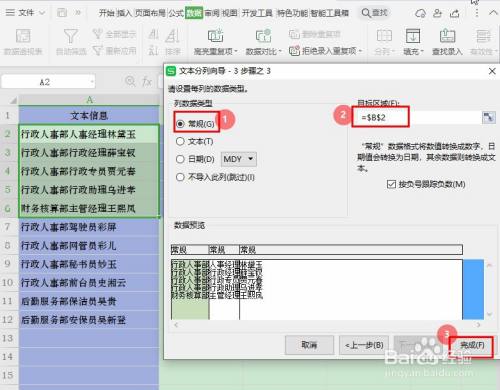This screenshot has height=390, width=500.
Task: Expand the 高亮重复项 dropdown
Action: coord(236,51)
